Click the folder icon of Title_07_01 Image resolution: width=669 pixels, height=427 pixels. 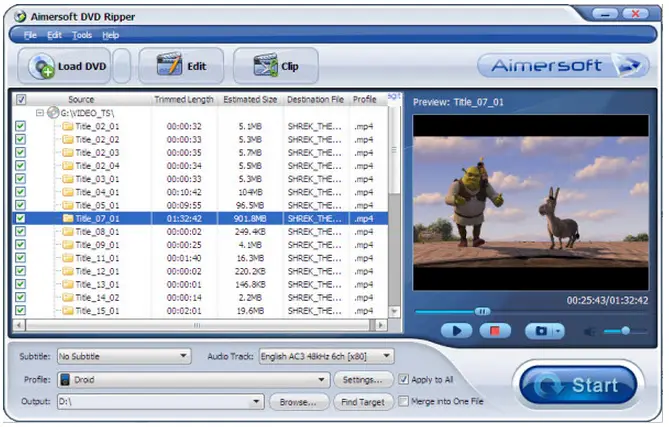68,218
